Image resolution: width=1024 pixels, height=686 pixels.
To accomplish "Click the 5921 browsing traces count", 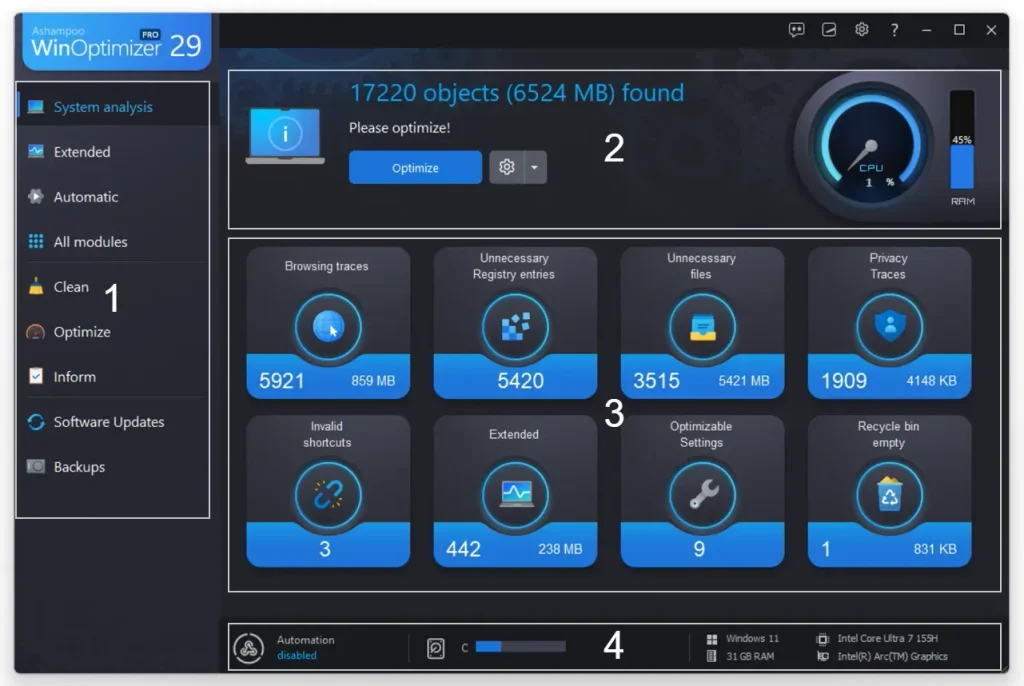I will click(x=281, y=380).
